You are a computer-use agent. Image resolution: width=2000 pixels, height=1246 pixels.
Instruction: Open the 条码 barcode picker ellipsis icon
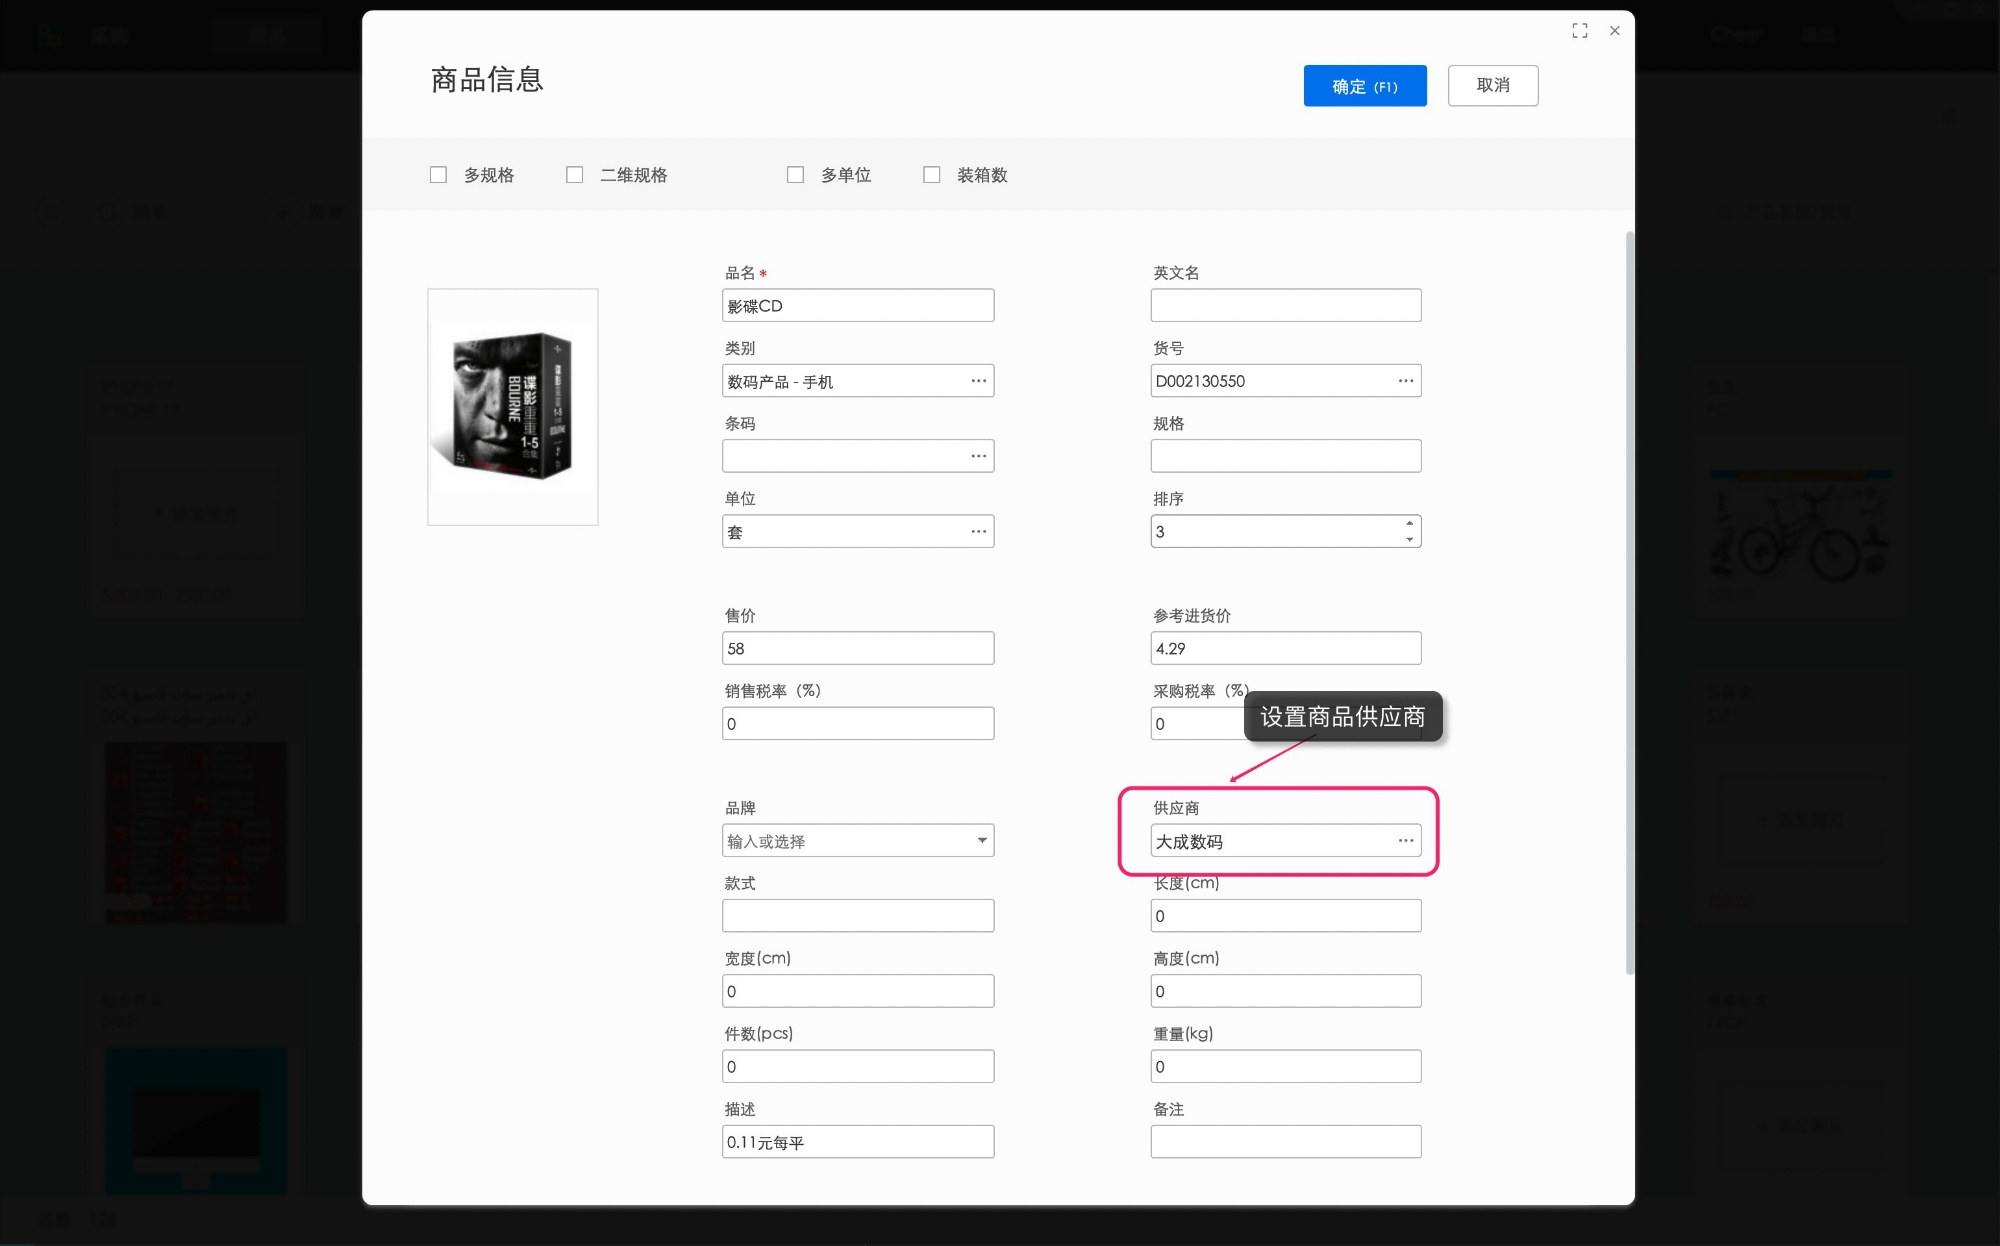978,455
